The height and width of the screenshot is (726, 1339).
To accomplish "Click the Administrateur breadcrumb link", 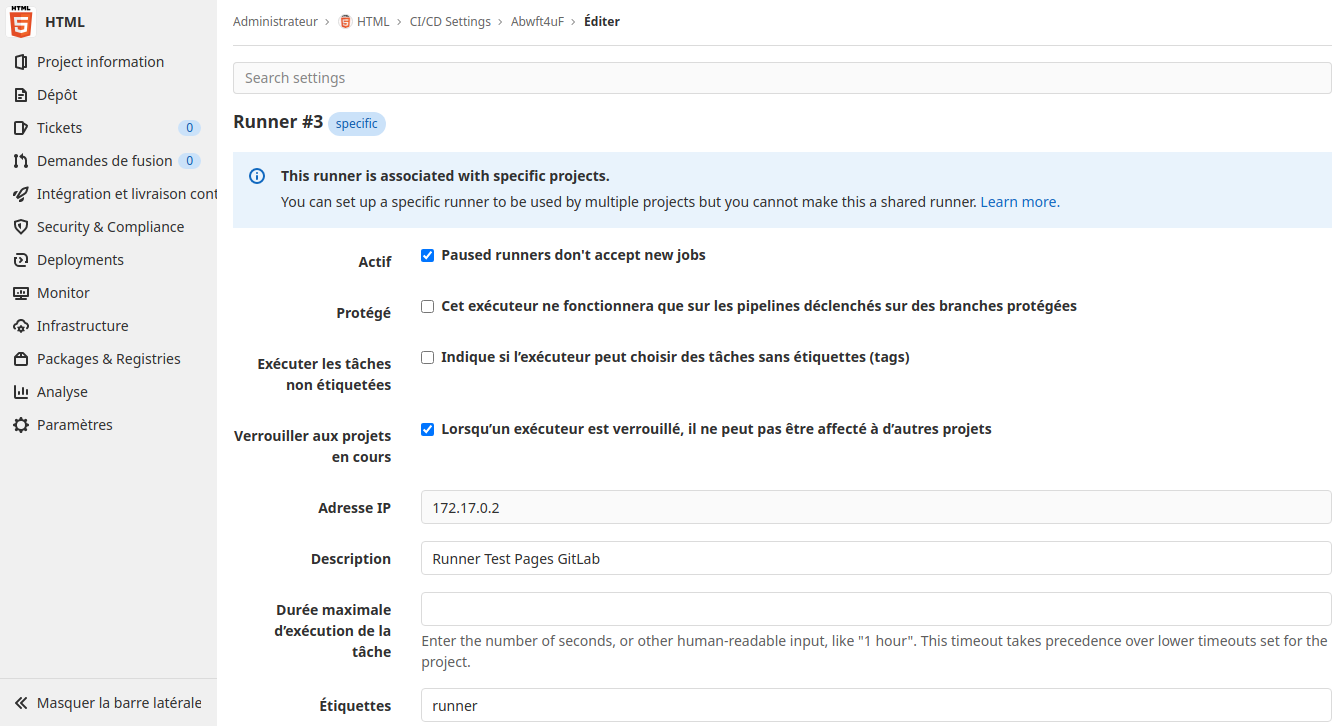I will [x=275, y=22].
